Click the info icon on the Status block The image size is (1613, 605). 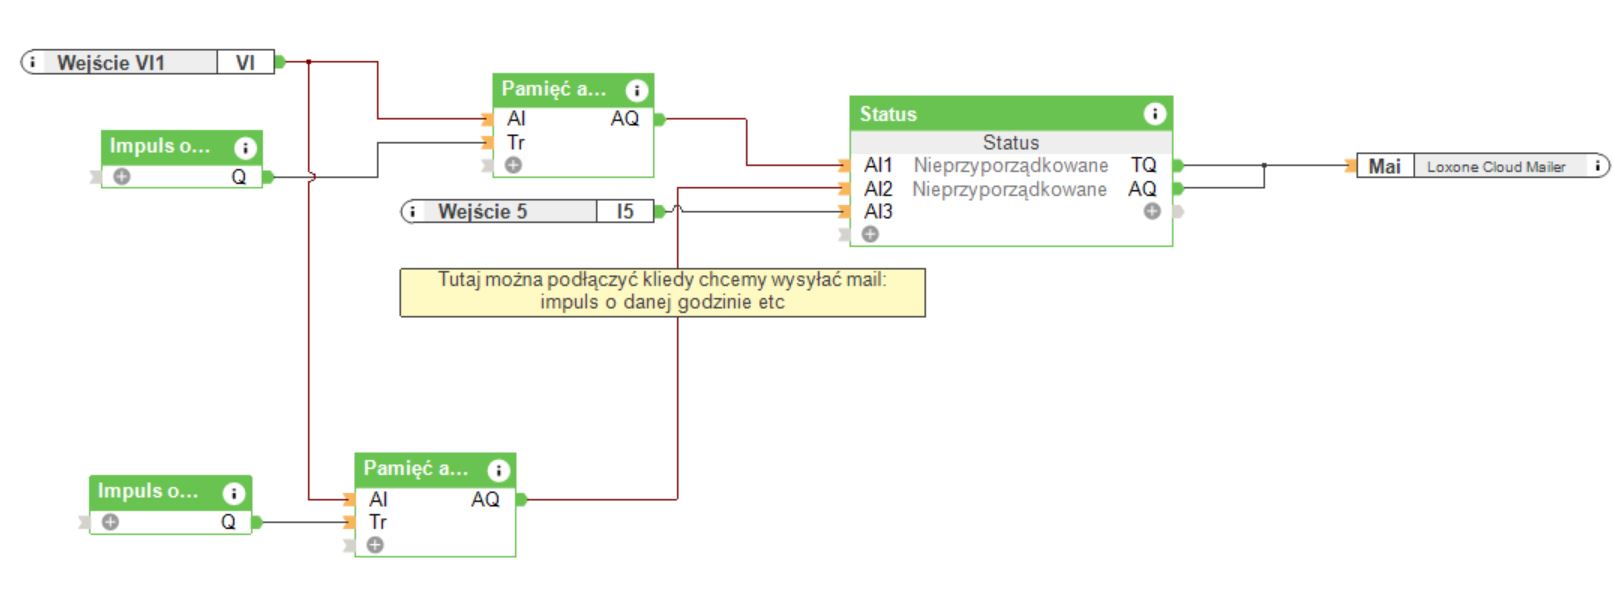[1154, 114]
